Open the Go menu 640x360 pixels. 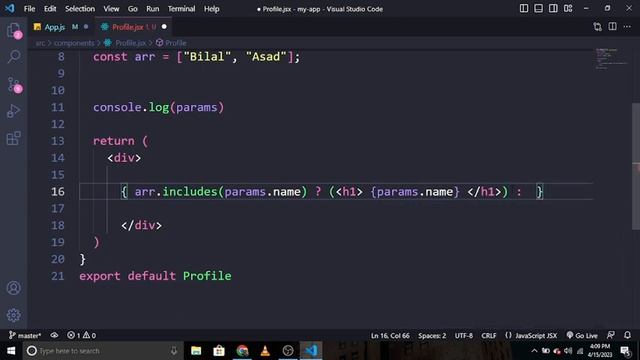coord(133,9)
